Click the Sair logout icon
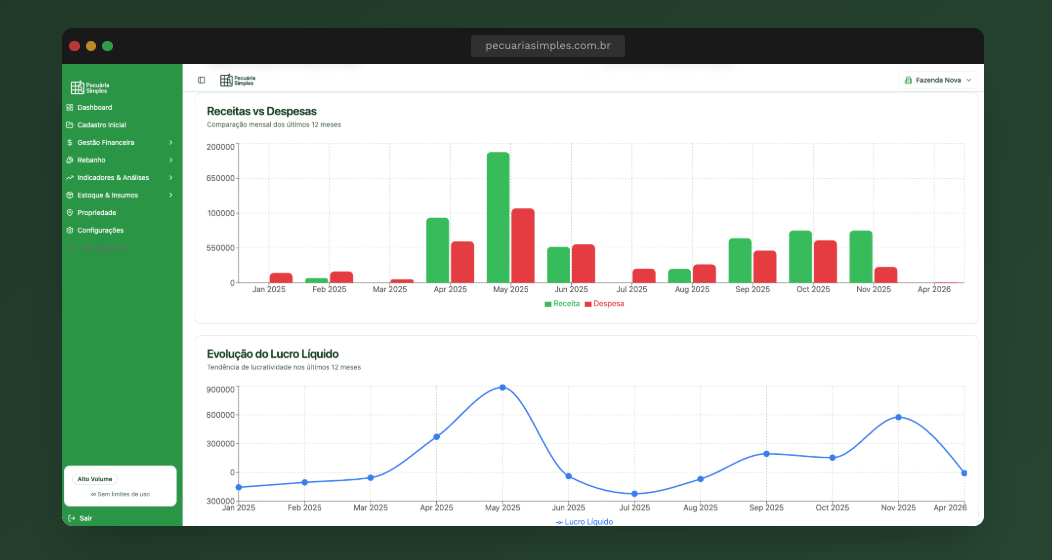This screenshot has height=560, width=1052. (x=71, y=518)
